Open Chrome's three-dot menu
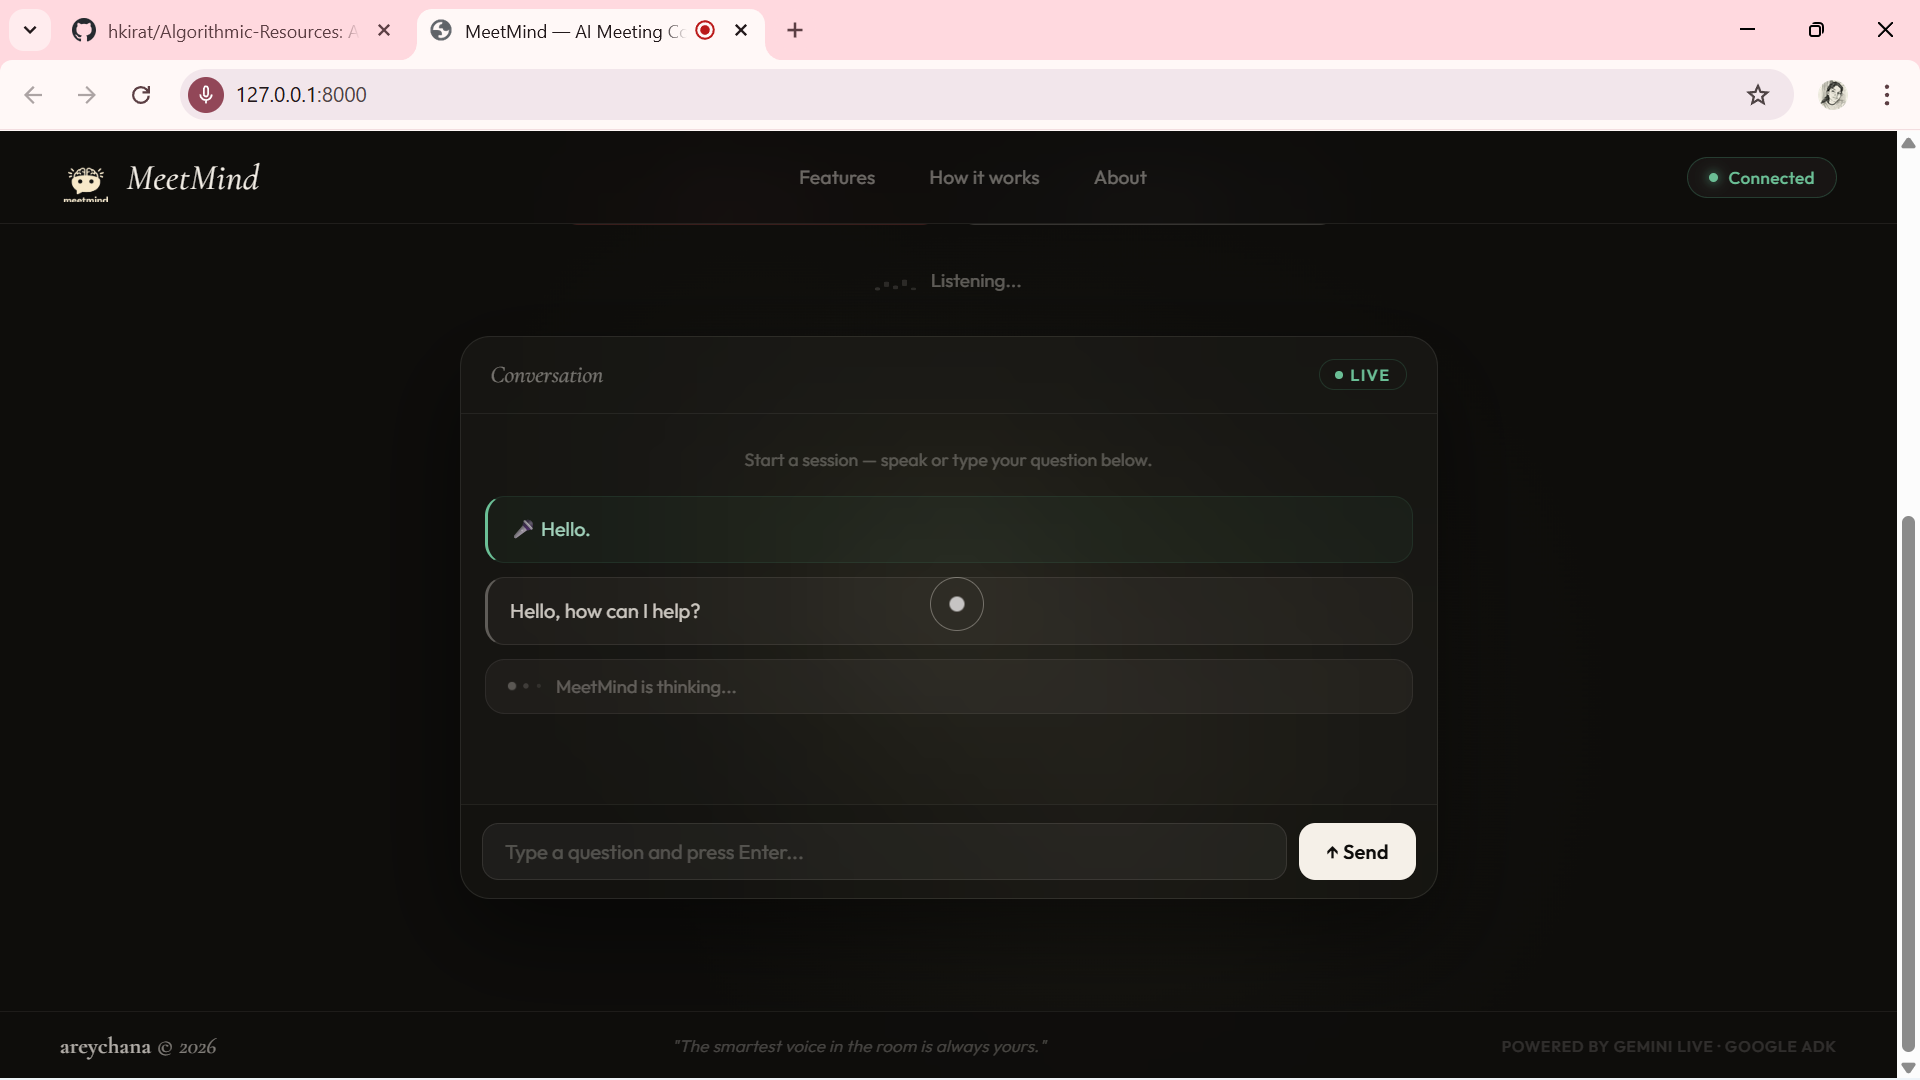This screenshot has height=1080, width=1920. [1887, 95]
